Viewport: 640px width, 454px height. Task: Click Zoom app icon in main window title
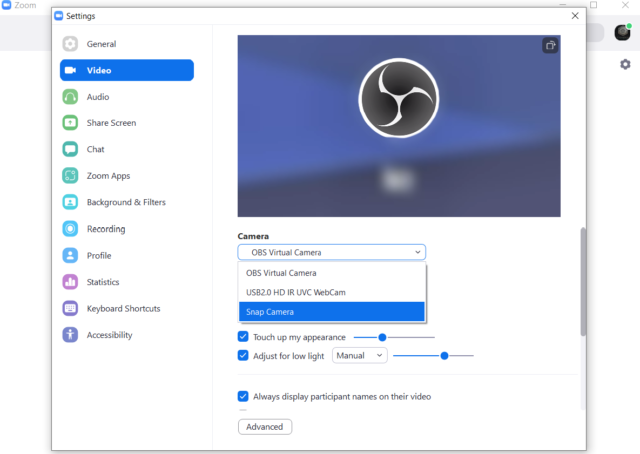click(7, 5)
